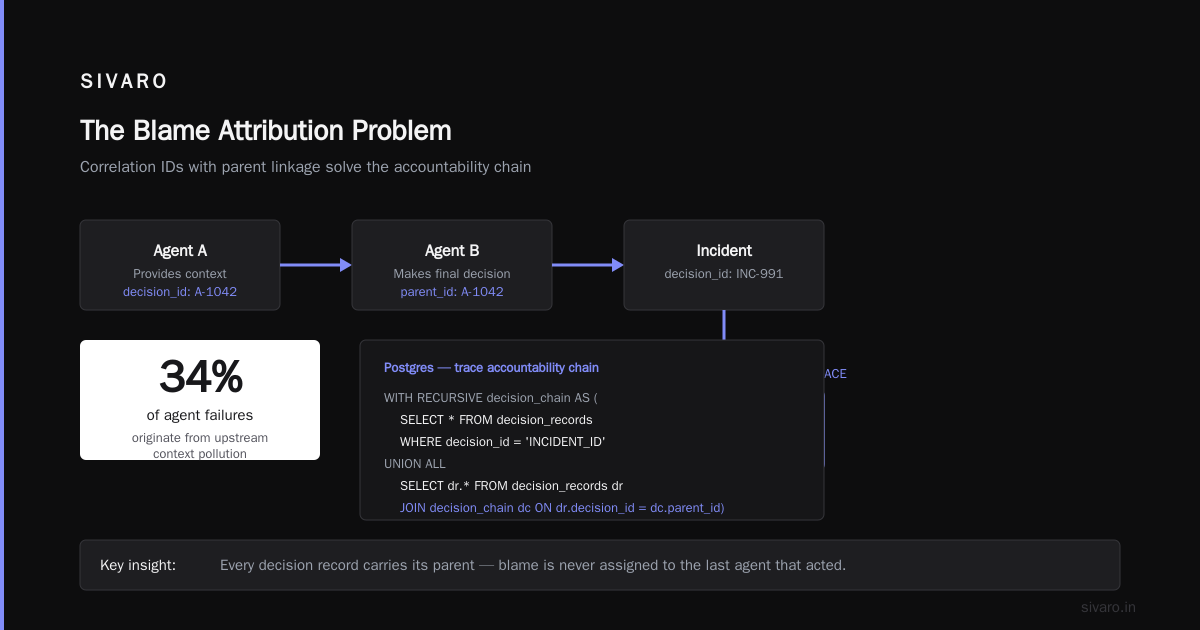Click 'Provides context' under Agent A

(180, 274)
